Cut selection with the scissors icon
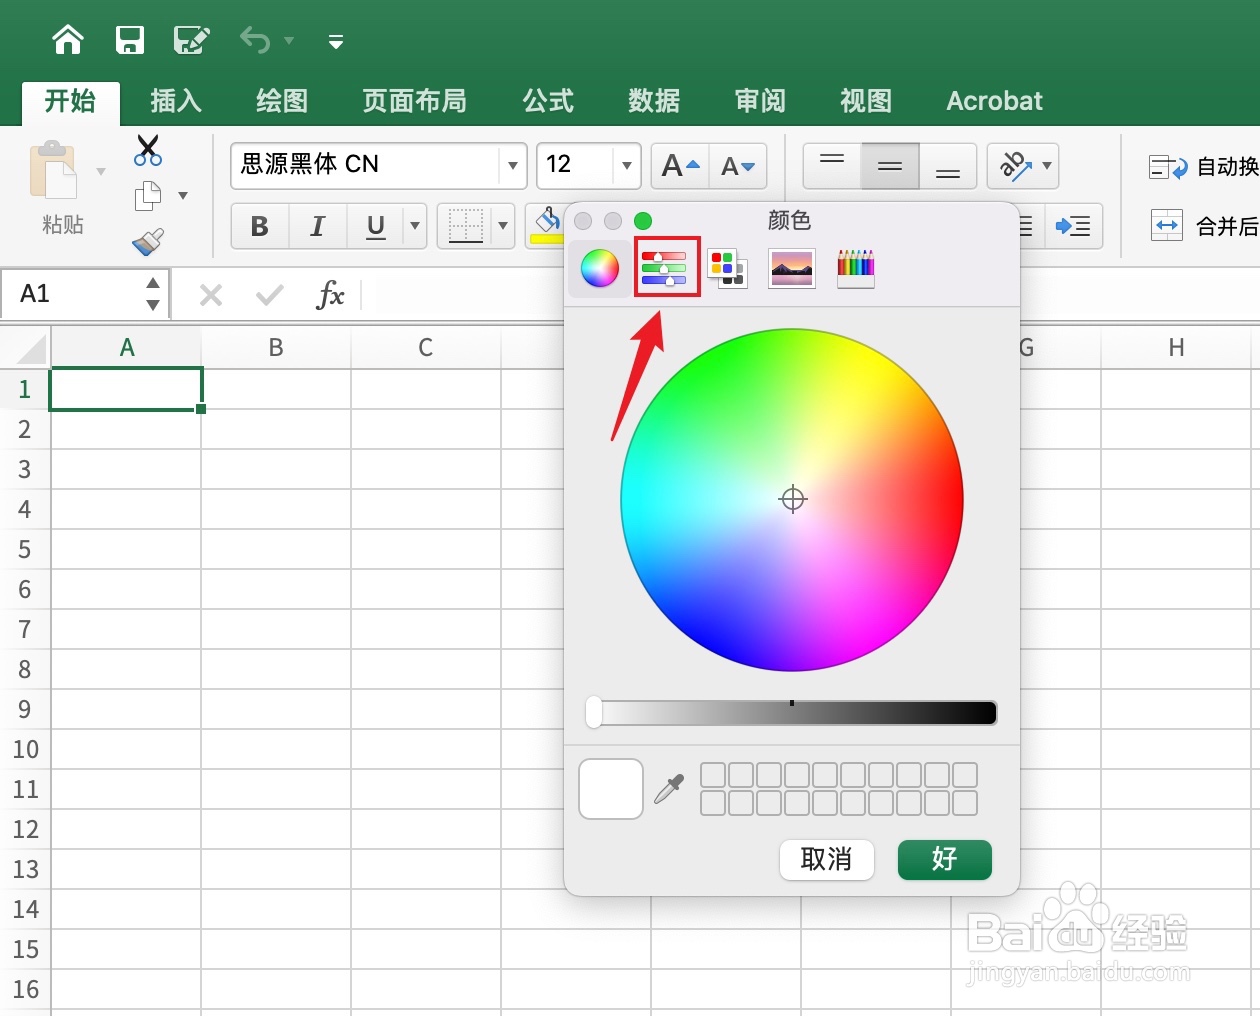 148,150
